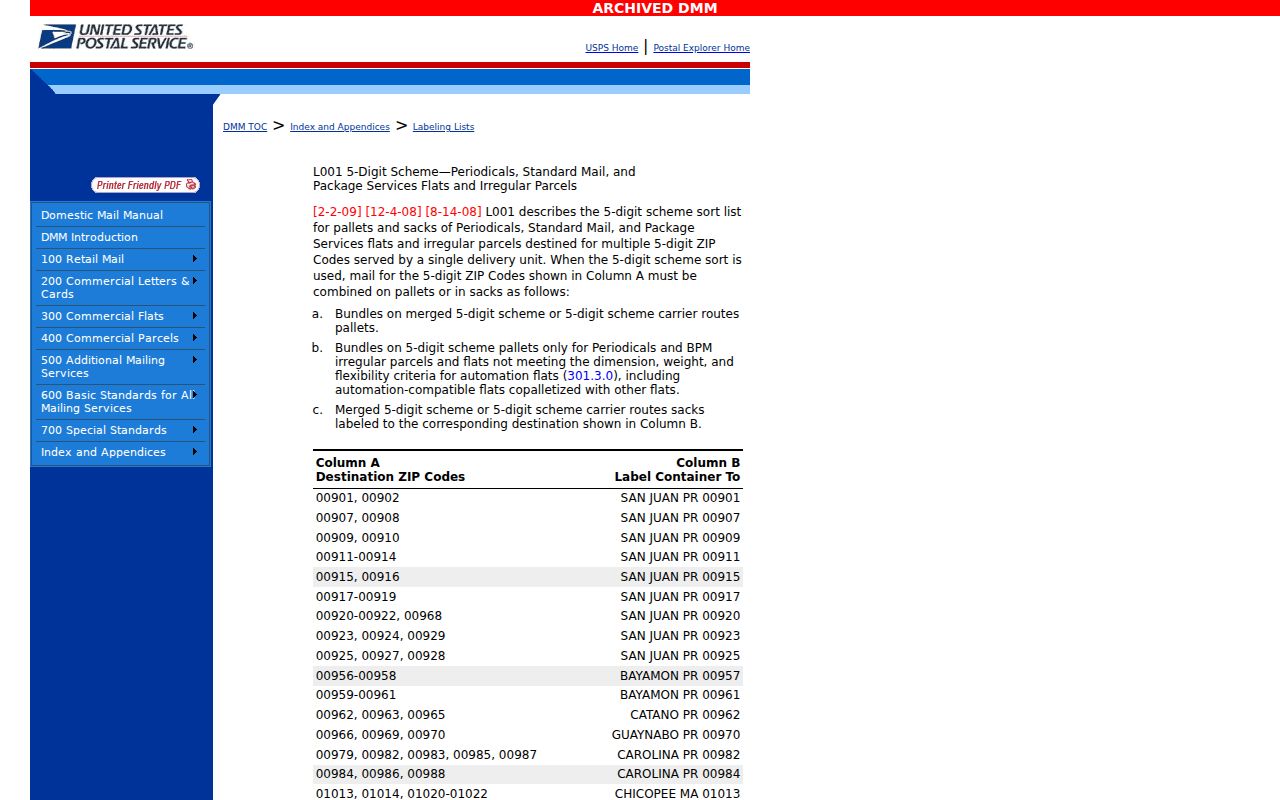The image size is (1280, 800).
Task: Select DMM Introduction in the sidebar
Action: [x=89, y=237]
